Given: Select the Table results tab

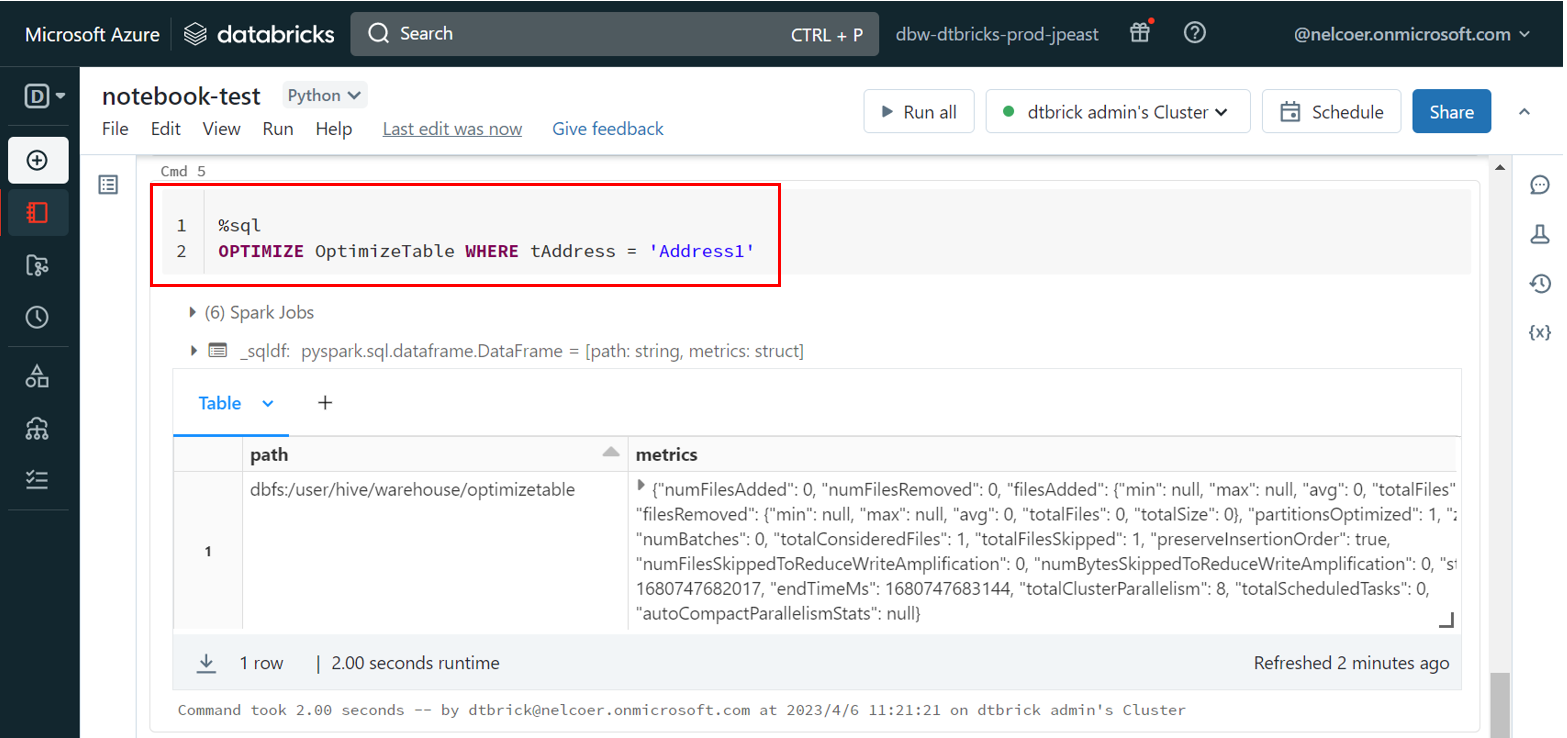Looking at the screenshot, I should click(220, 403).
